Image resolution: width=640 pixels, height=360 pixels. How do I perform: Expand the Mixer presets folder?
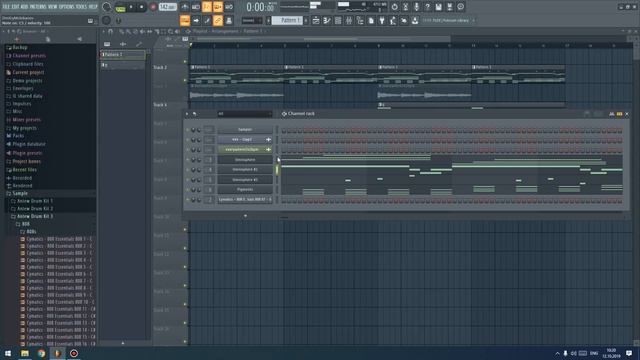[26, 120]
